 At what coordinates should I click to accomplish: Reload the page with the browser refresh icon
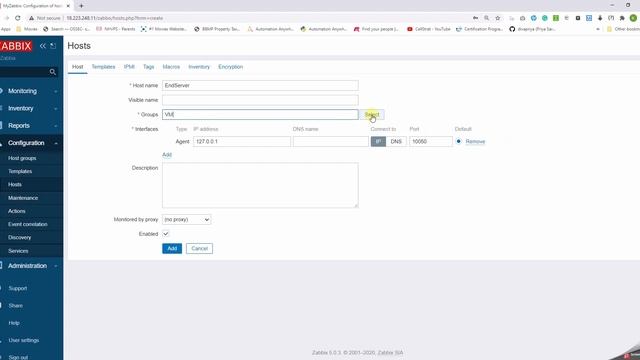pyautogui.click(x=18, y=18)
